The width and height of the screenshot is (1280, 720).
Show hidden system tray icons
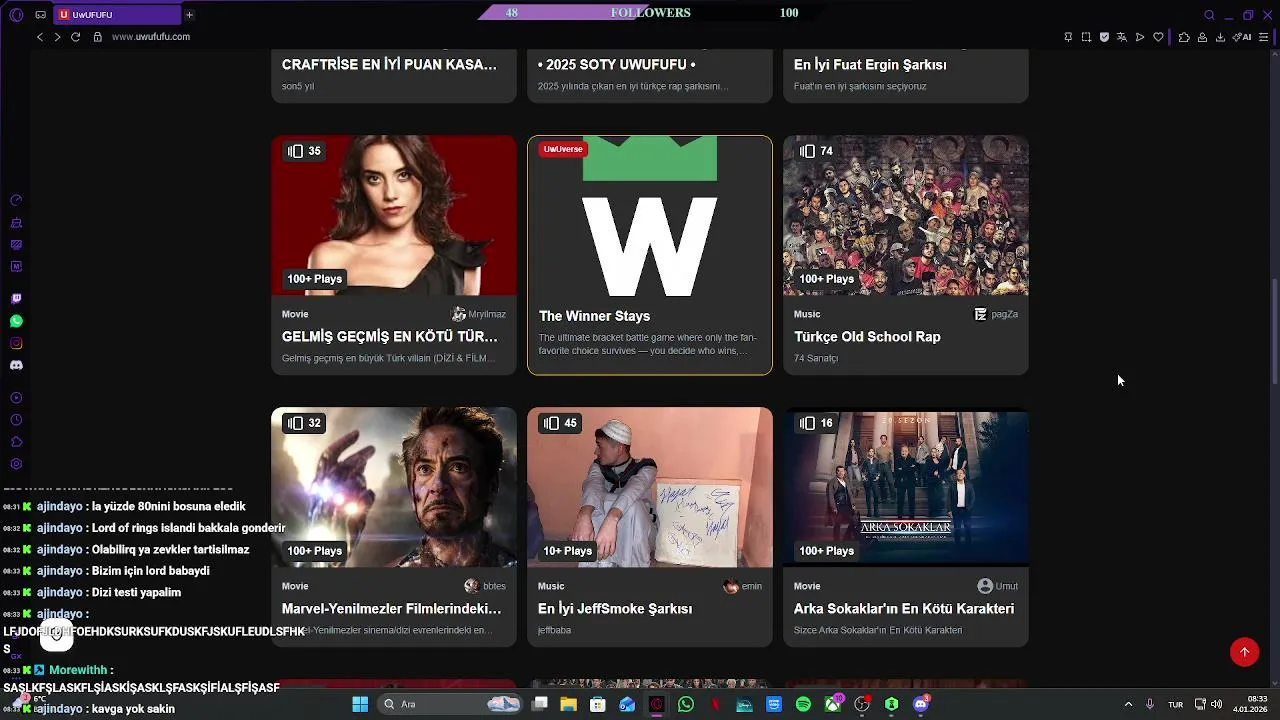coord(1128,704)
